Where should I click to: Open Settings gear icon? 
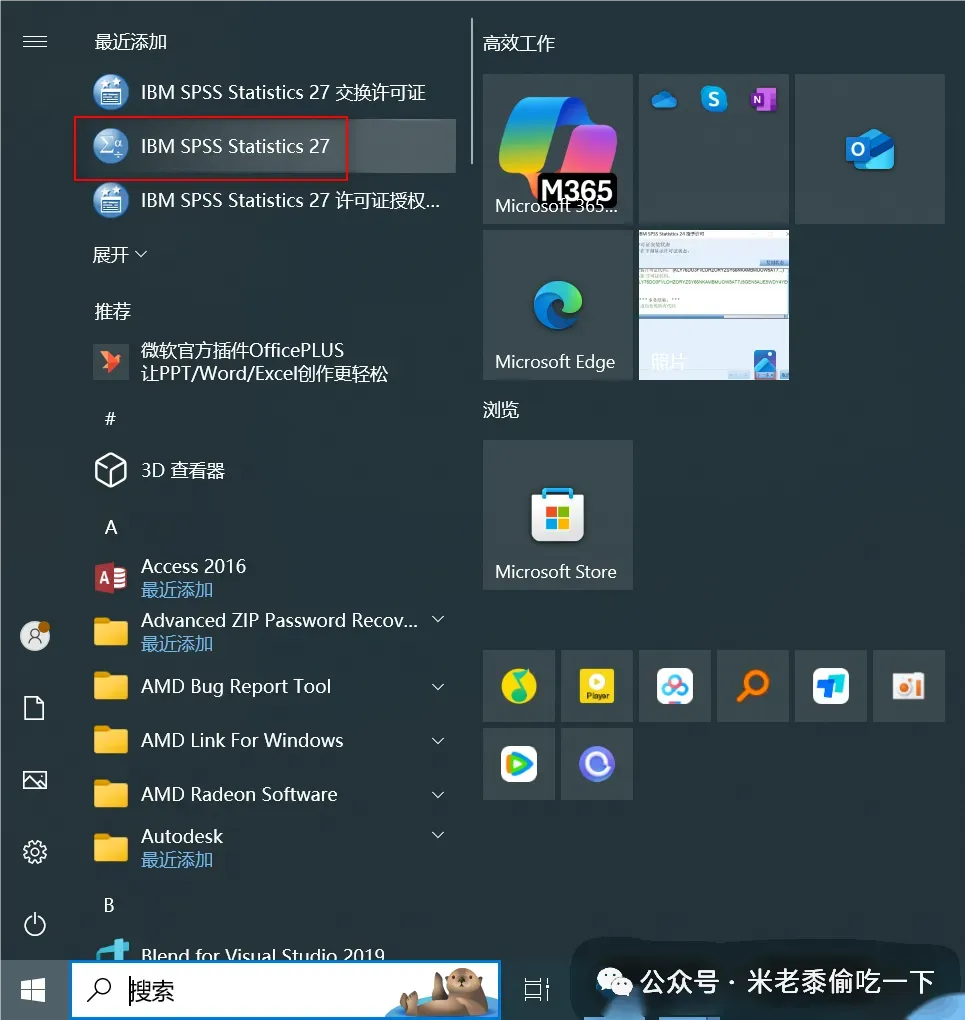tap(34, 852)
